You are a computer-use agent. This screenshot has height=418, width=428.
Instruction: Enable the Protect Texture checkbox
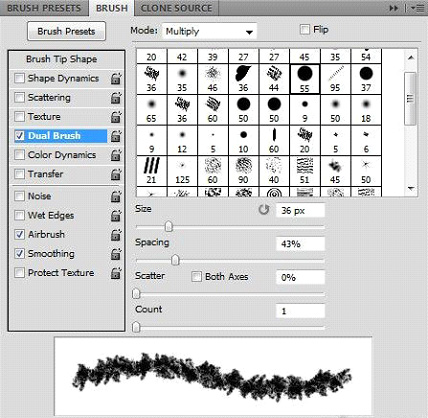19,273
